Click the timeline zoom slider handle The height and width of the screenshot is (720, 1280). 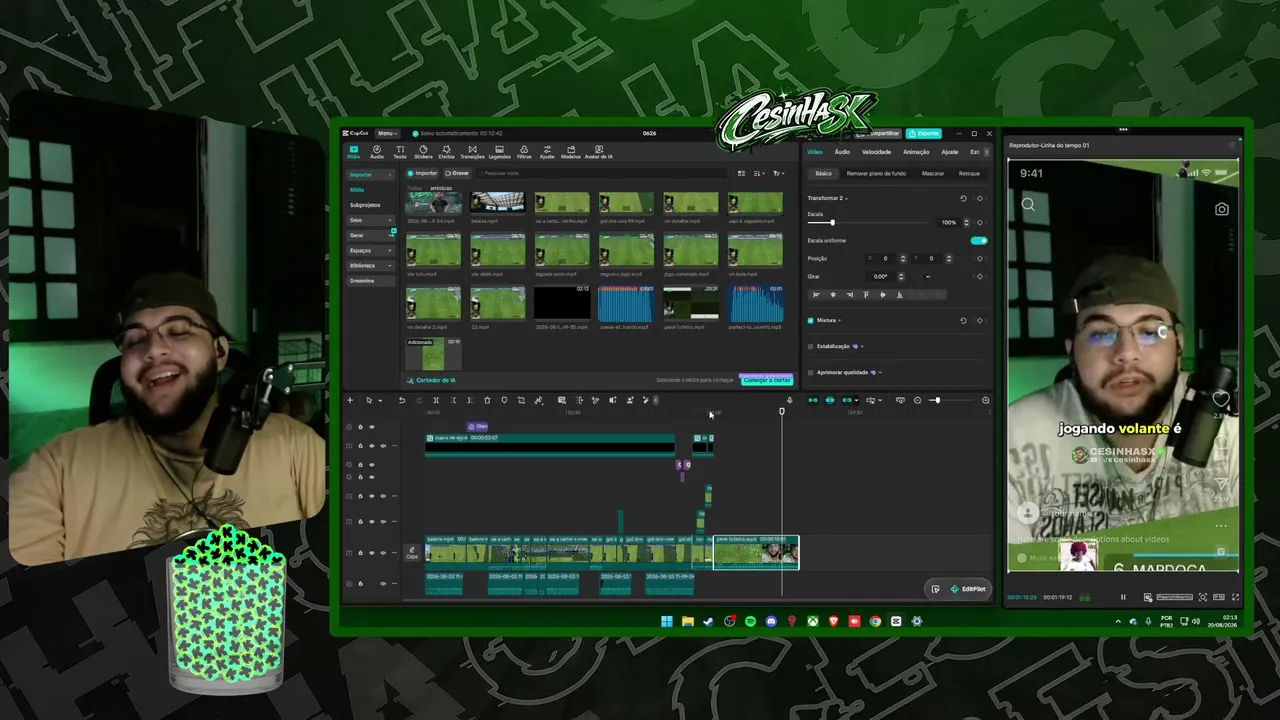(x=936, y=400)
